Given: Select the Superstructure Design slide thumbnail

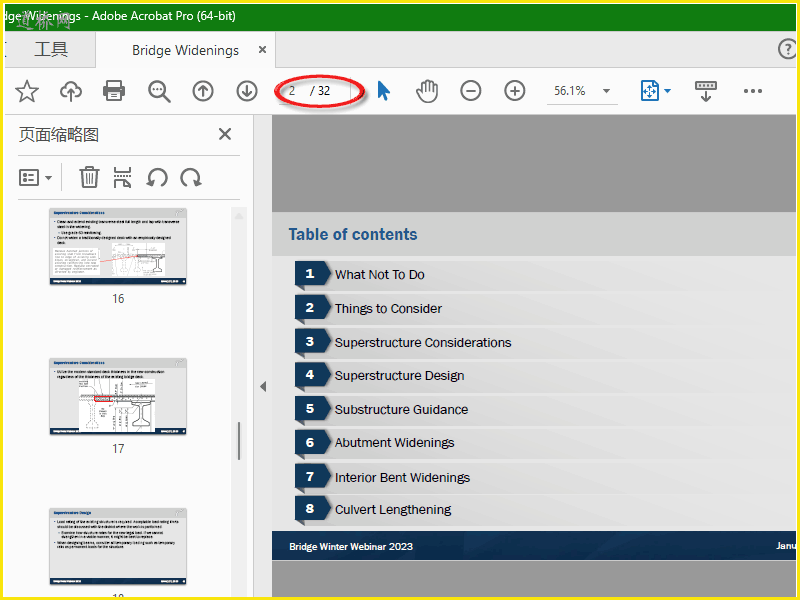Looking at the screenshot, I should [118, 546].
